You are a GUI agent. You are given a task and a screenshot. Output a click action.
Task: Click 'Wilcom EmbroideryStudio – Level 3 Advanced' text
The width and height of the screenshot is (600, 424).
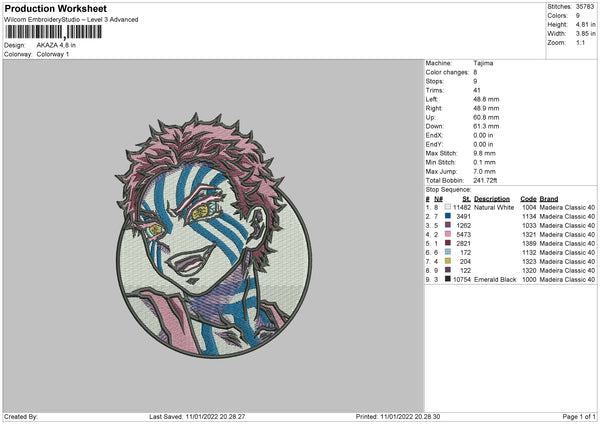pyautogui.click(x=71, y=20)
